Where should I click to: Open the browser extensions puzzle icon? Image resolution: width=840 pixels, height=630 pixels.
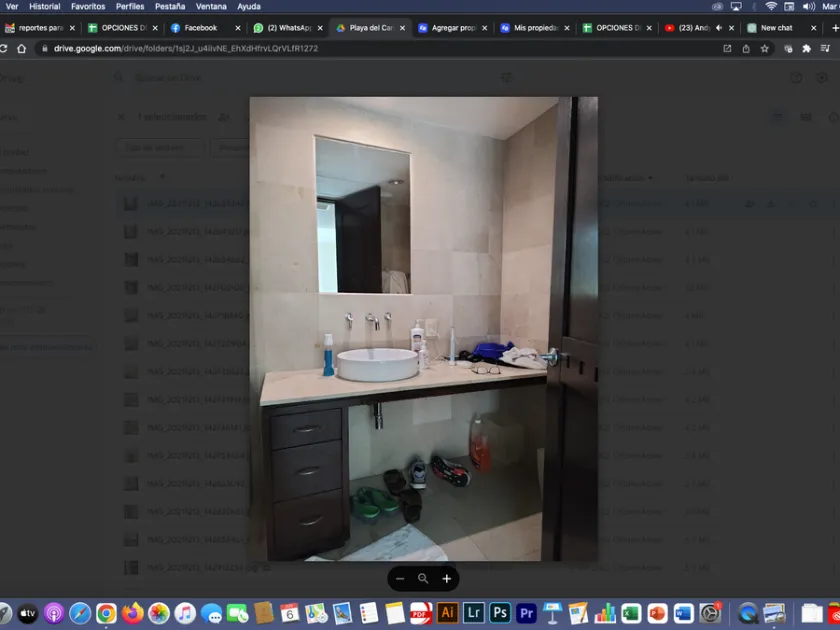(x=806, y=49)
